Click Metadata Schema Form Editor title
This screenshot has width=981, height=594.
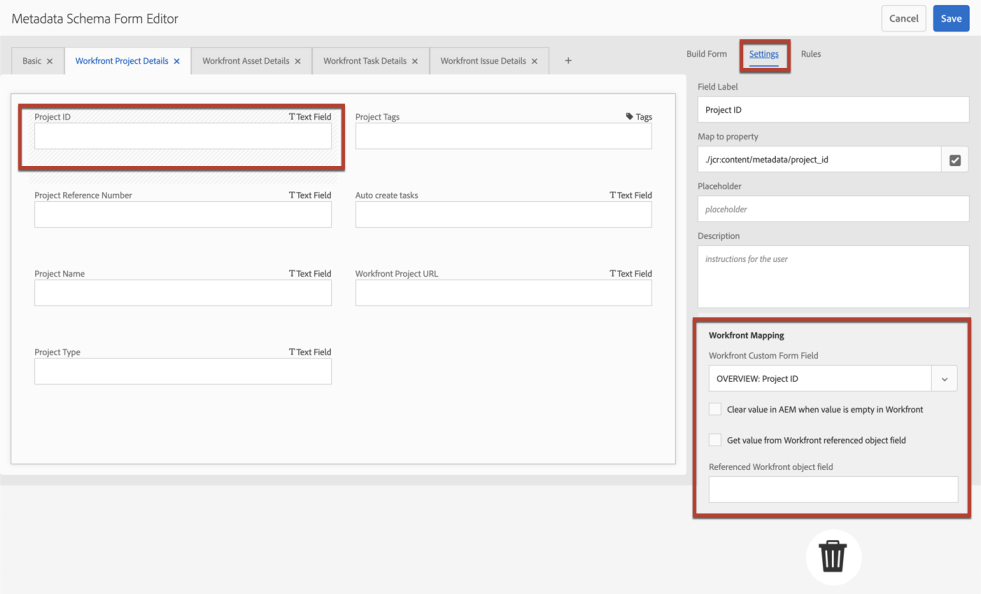coord(95,19)
